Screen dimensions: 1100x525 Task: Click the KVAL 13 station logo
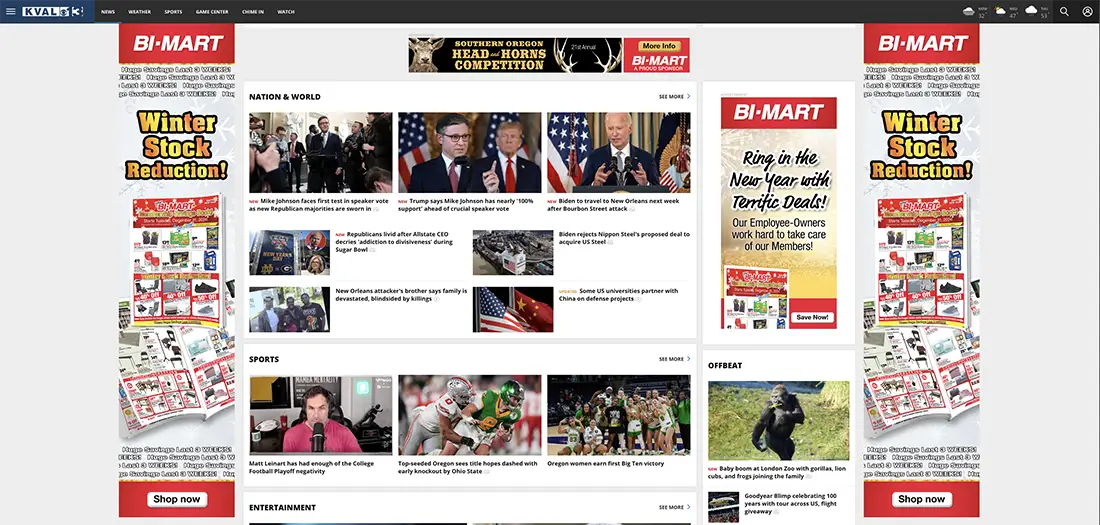tap(53, 11)
